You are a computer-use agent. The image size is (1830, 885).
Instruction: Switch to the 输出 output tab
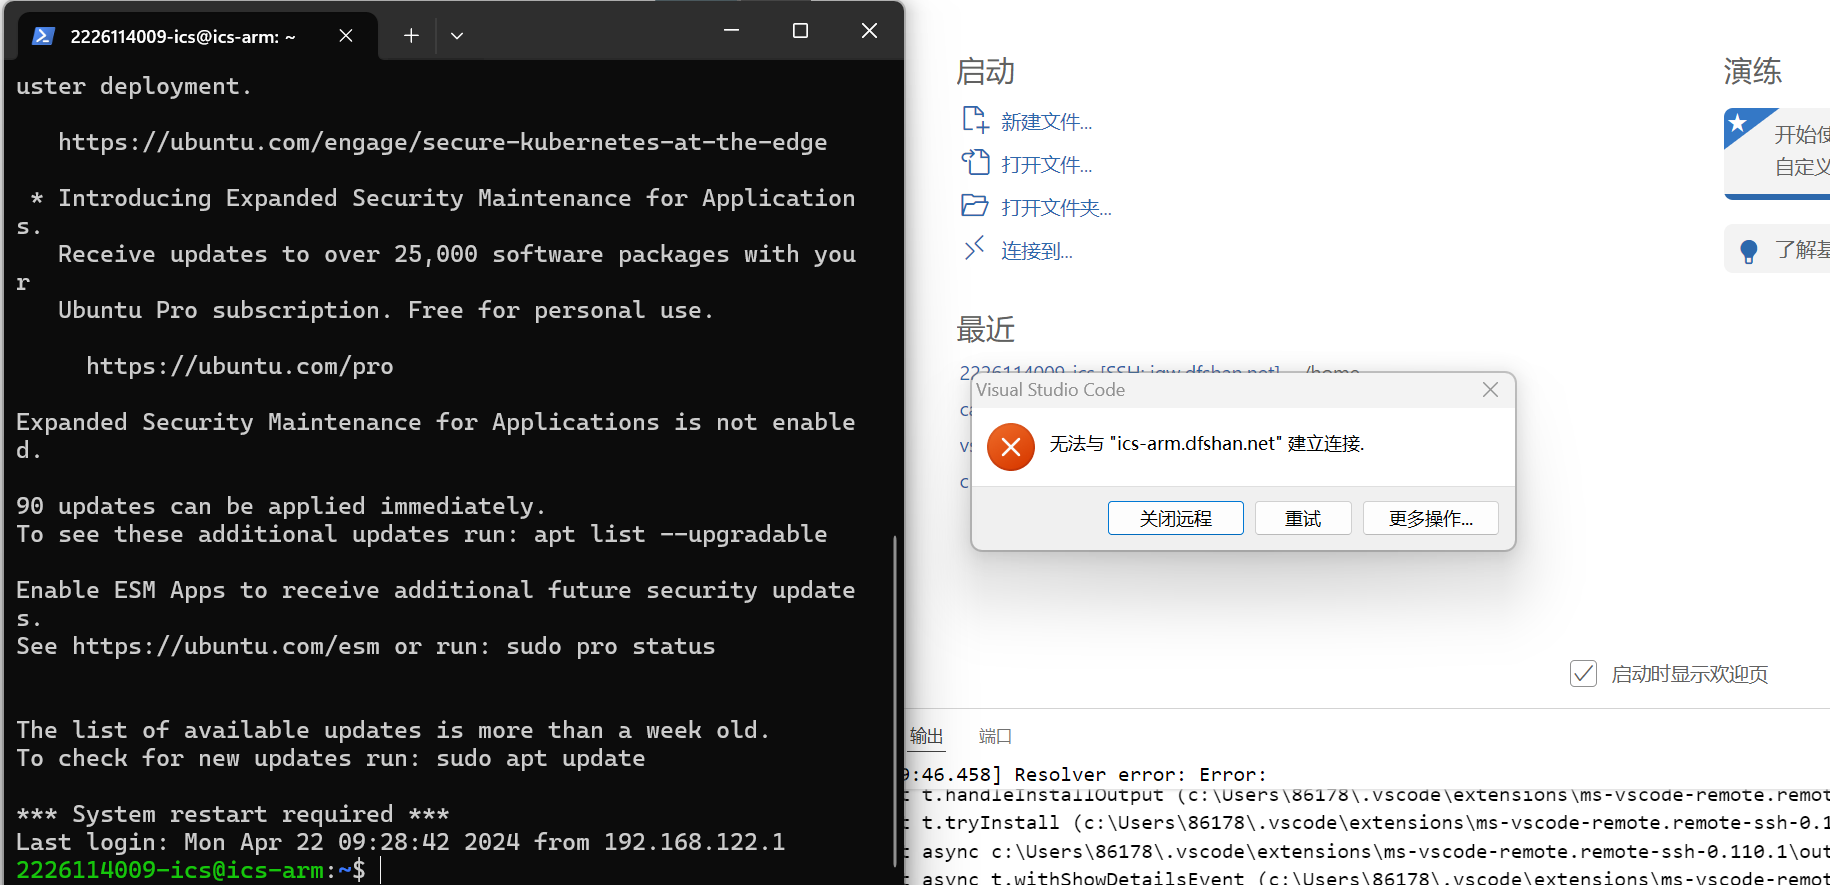(x=926, y=736)
